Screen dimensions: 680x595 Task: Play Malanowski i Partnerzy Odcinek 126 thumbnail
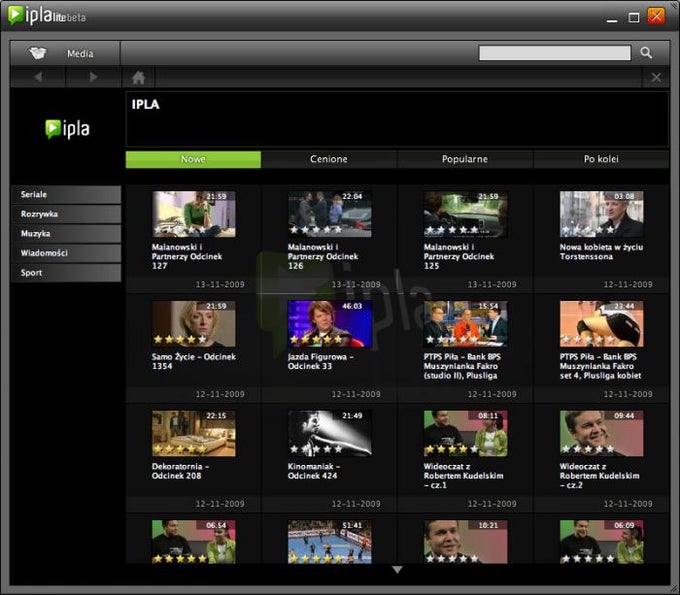pos(330,214)
